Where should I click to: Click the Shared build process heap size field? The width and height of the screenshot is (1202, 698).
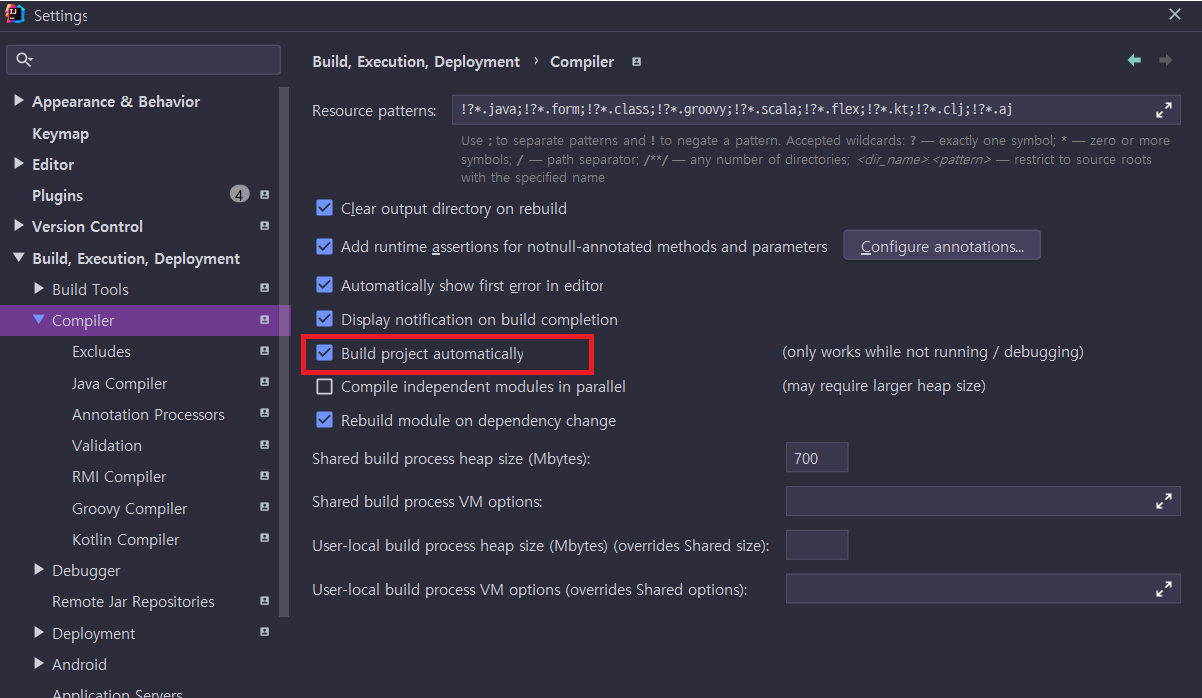[x=816, y=457]
